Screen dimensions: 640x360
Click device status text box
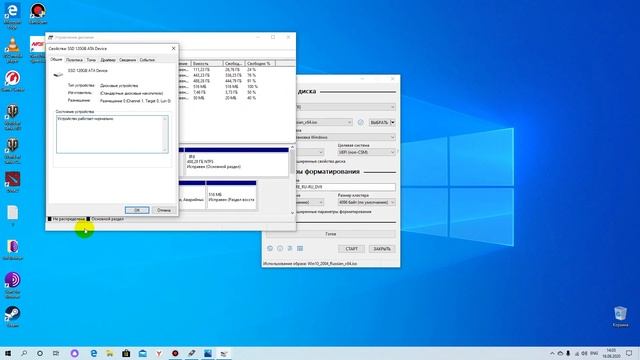(112, 134)
